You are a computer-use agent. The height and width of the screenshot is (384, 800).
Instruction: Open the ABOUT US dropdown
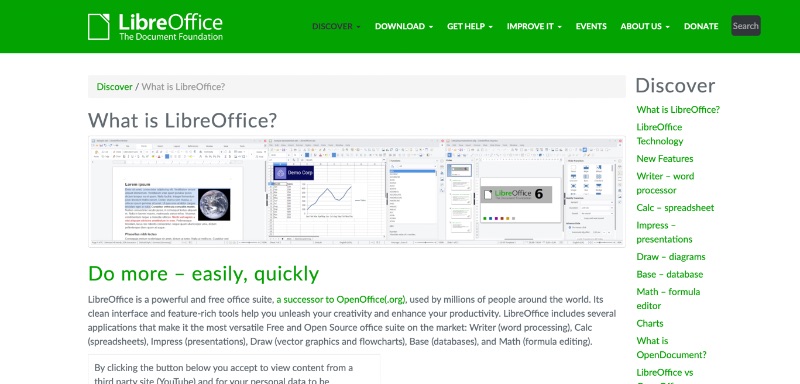tap(645, 27)
